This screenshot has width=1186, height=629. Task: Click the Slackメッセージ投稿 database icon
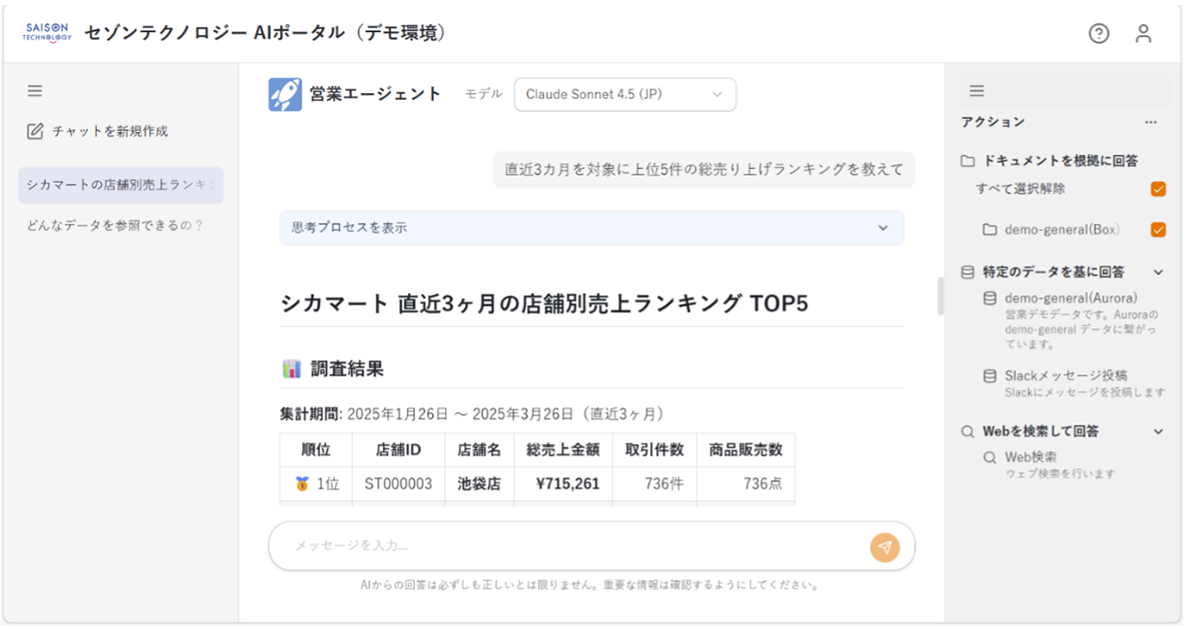point(989,376)
